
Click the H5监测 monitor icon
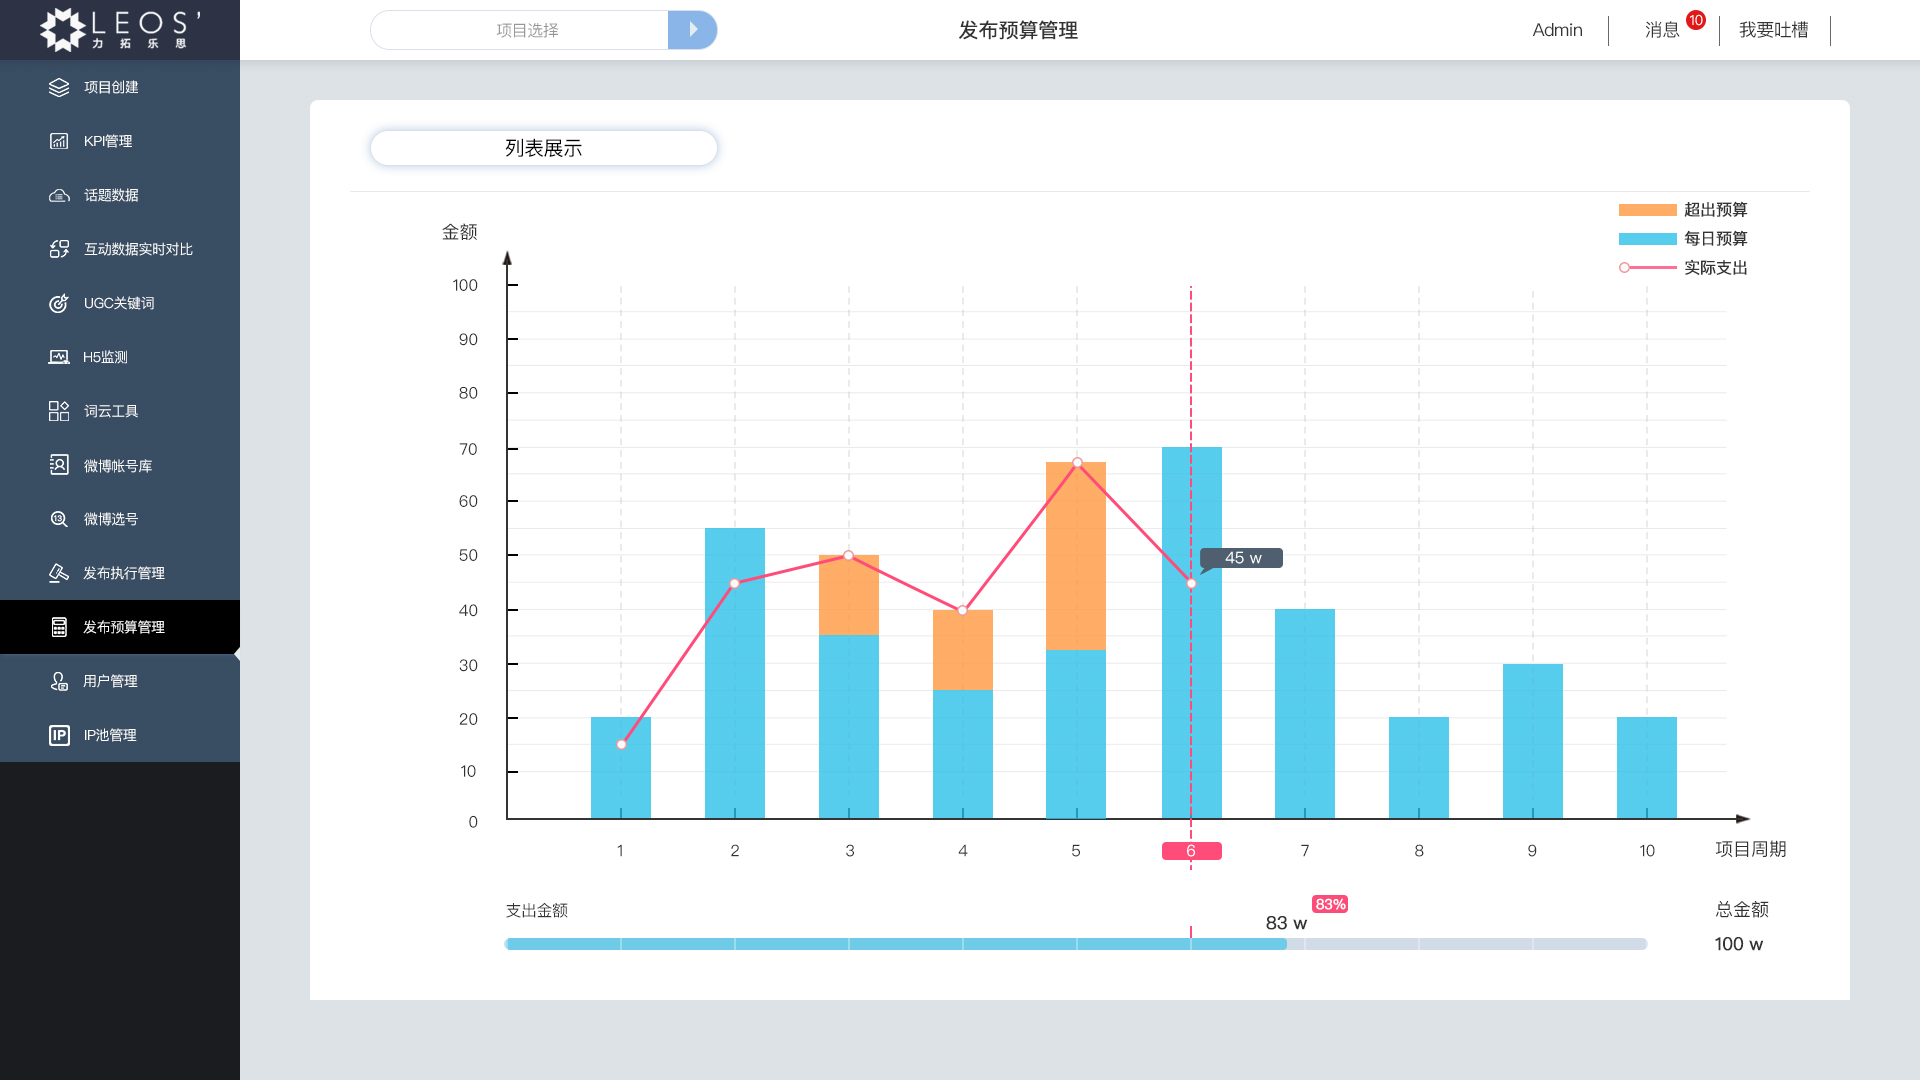(x=59, y=357)
